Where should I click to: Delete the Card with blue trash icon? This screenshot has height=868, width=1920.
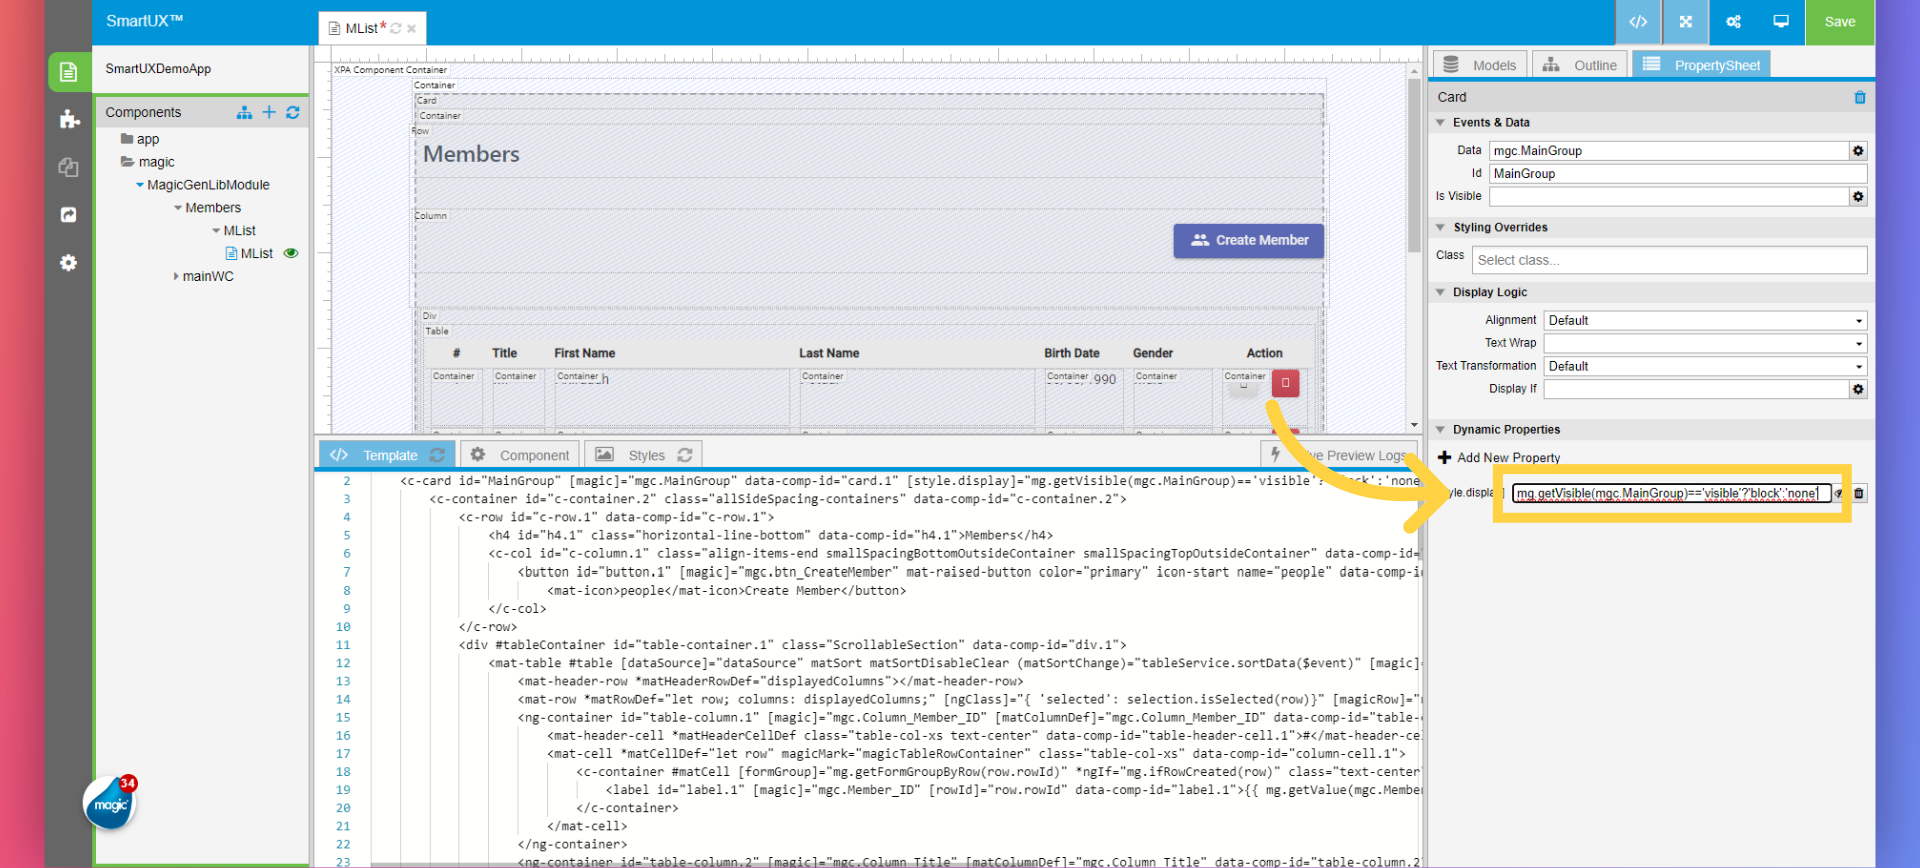[1860, 97]
